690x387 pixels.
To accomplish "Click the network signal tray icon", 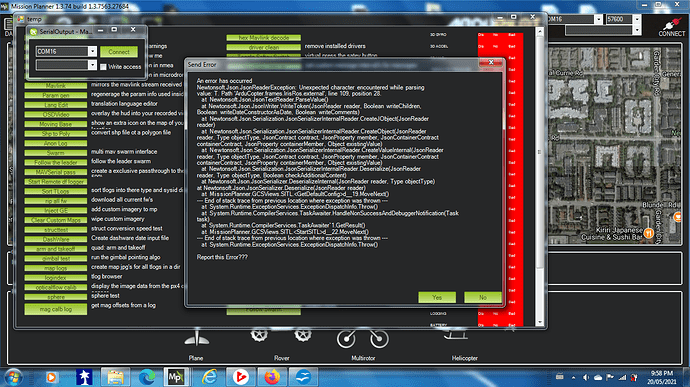I will (622, 377).
